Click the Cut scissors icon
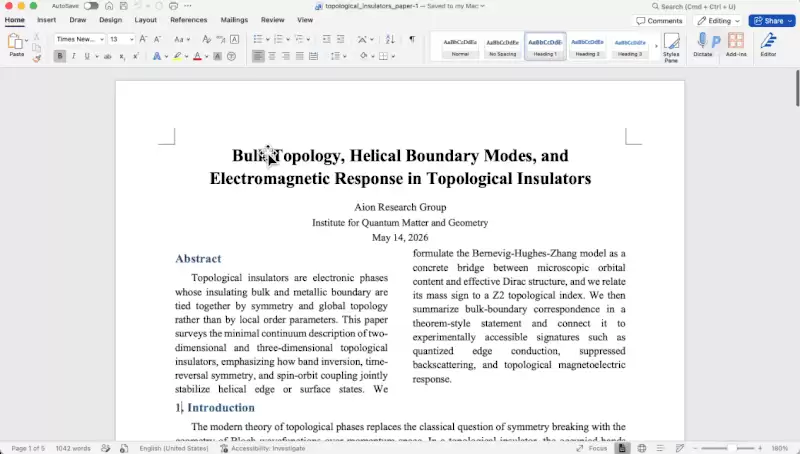The height and width of the screenshot is (454, 800). 37,37
